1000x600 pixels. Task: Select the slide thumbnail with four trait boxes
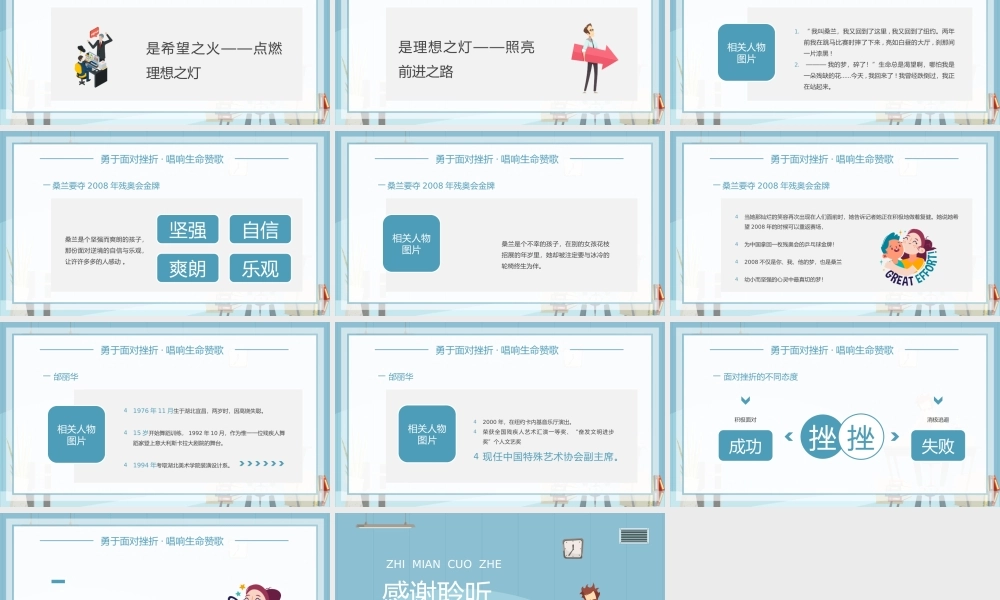pos(165,224)
